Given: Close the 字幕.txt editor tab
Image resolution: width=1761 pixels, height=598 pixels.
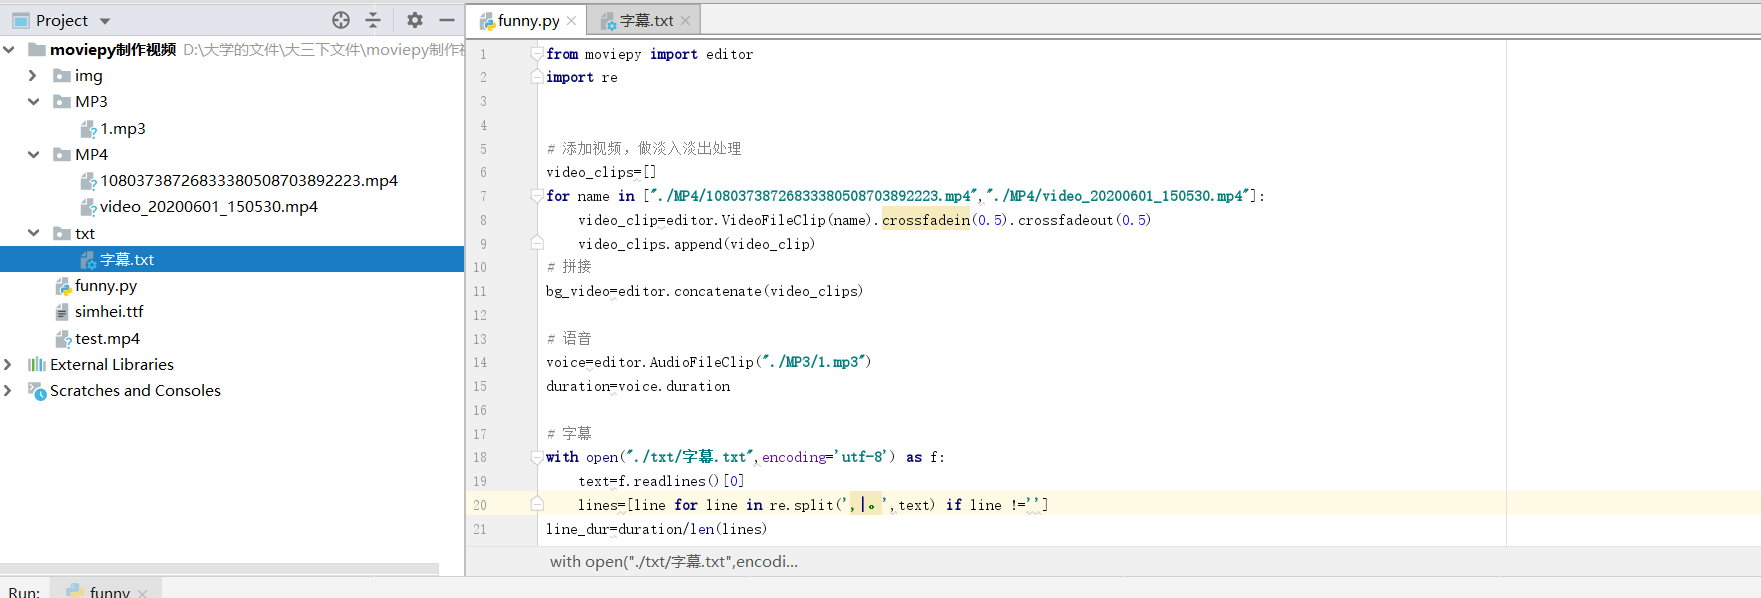Looking at the screenshot, I should point(685,21).
